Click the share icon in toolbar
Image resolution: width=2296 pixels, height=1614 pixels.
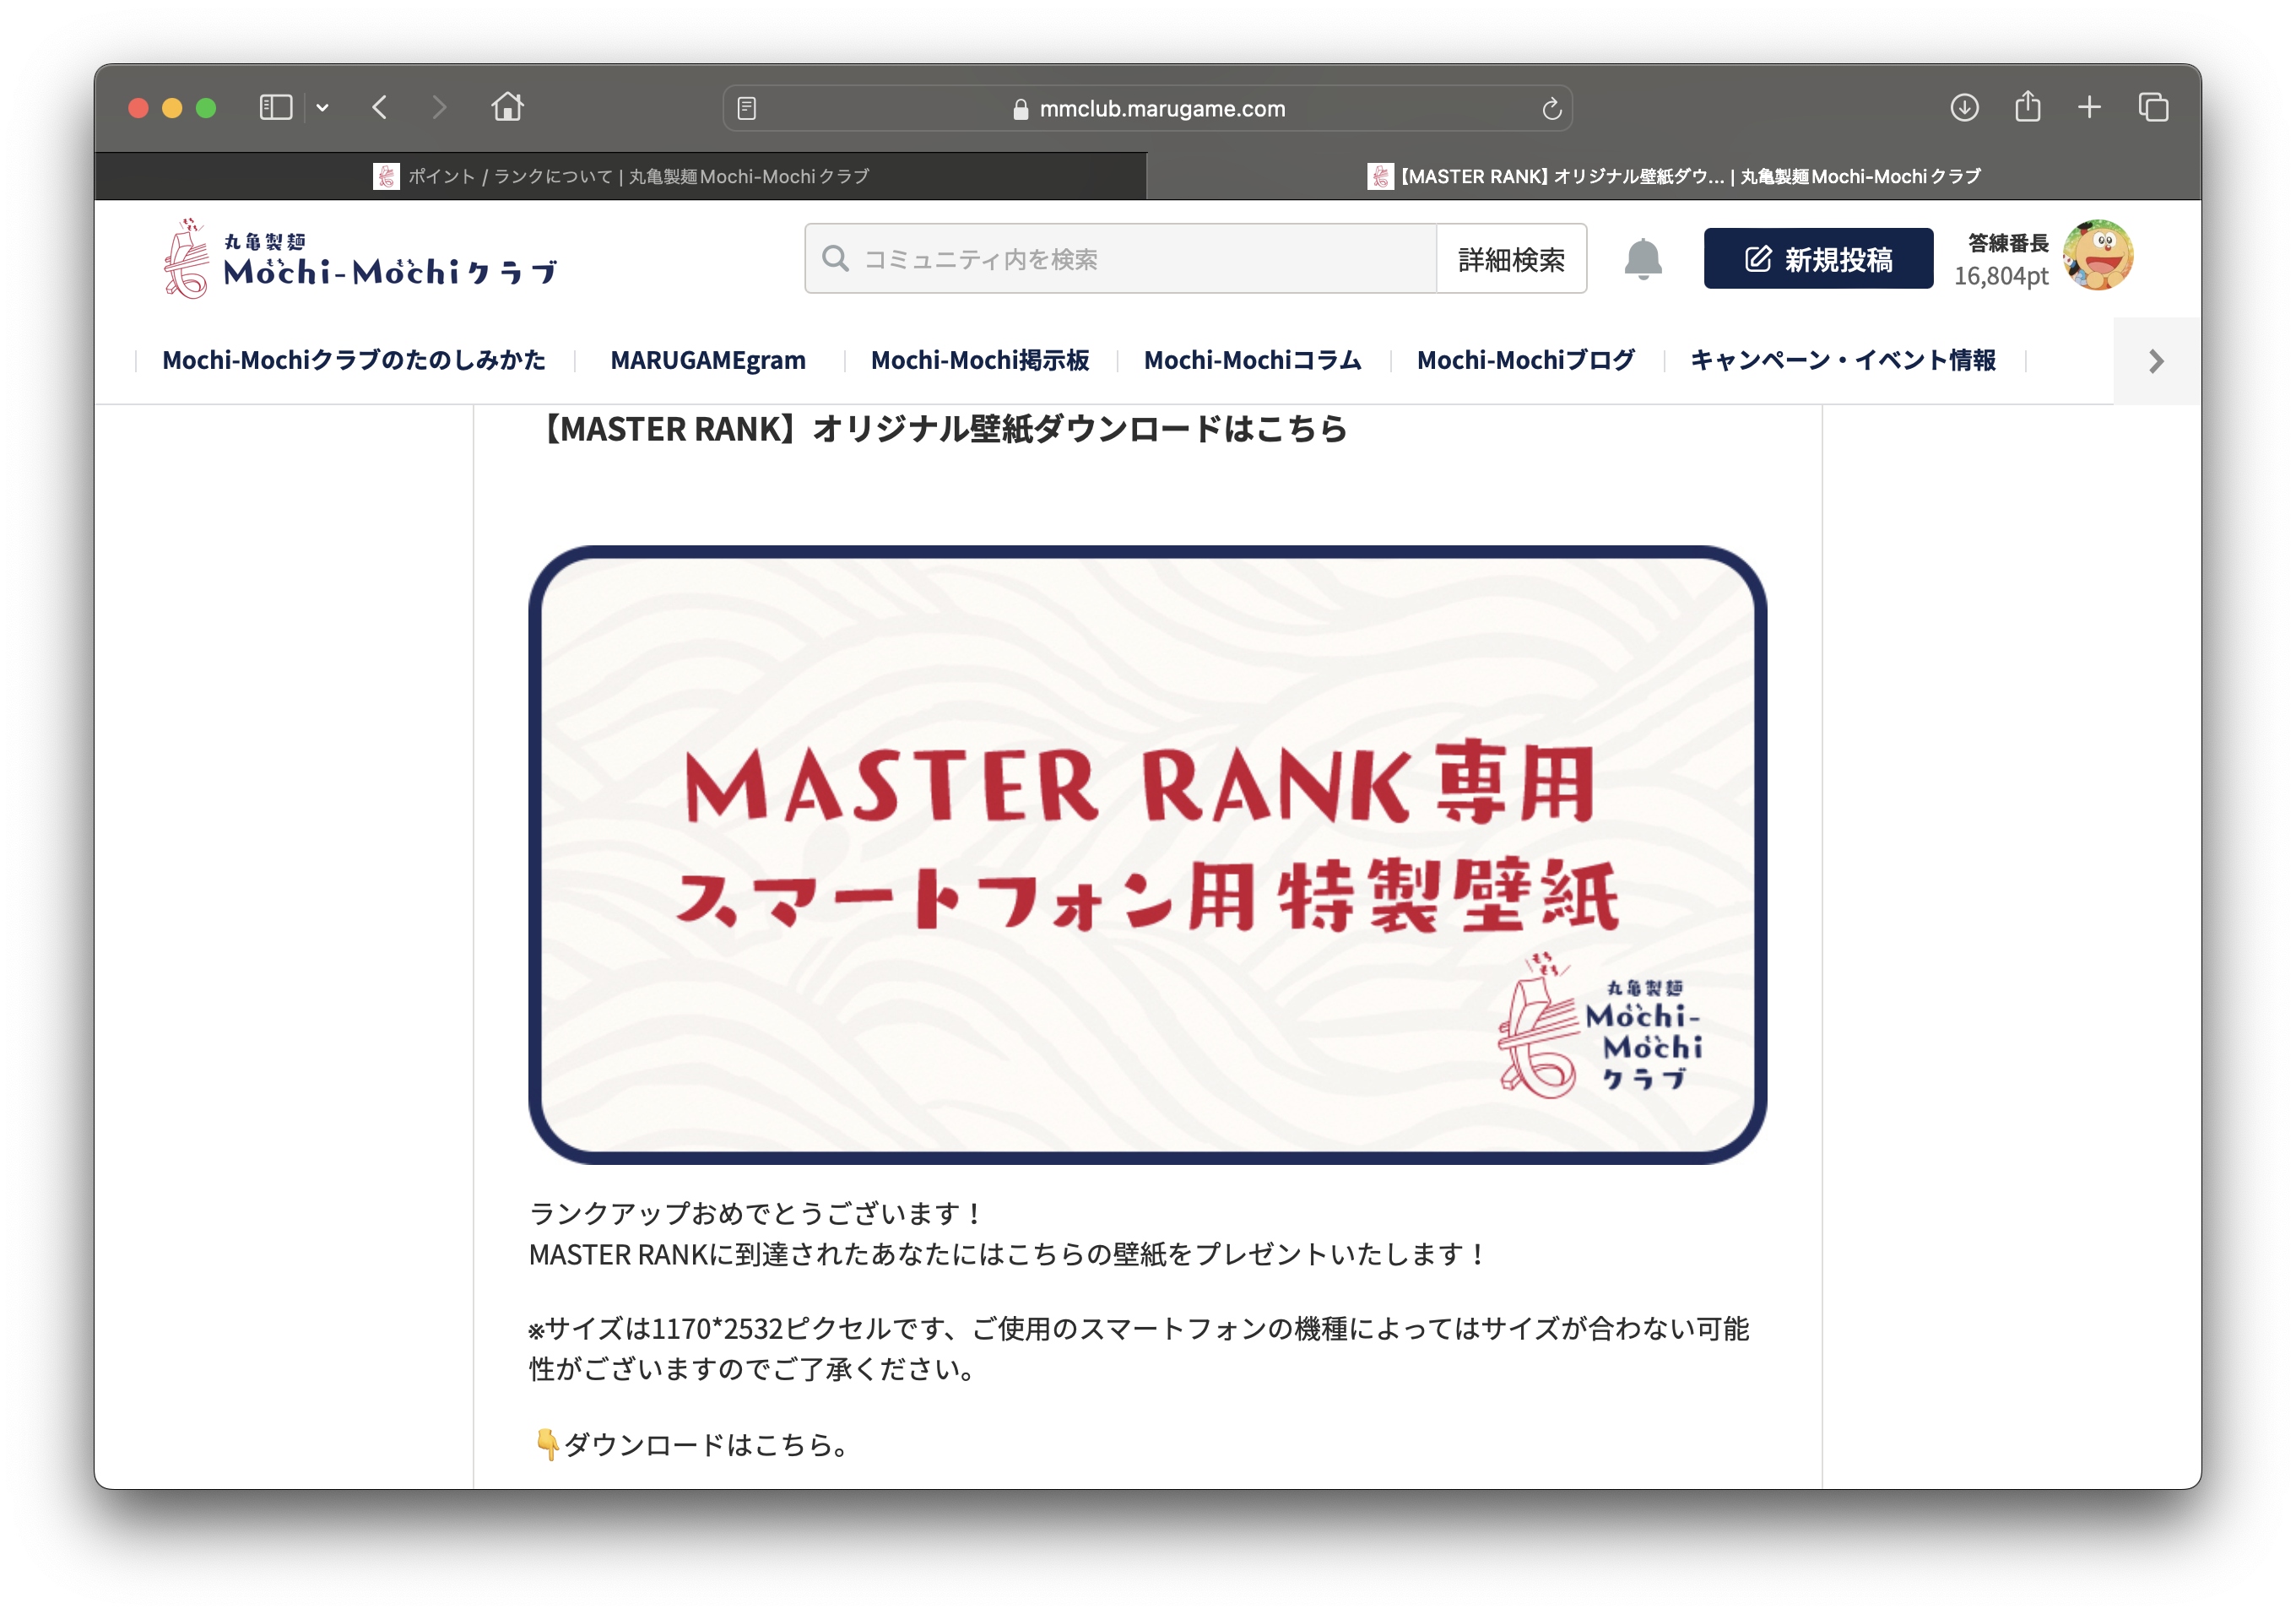[x=2027, y=107]
